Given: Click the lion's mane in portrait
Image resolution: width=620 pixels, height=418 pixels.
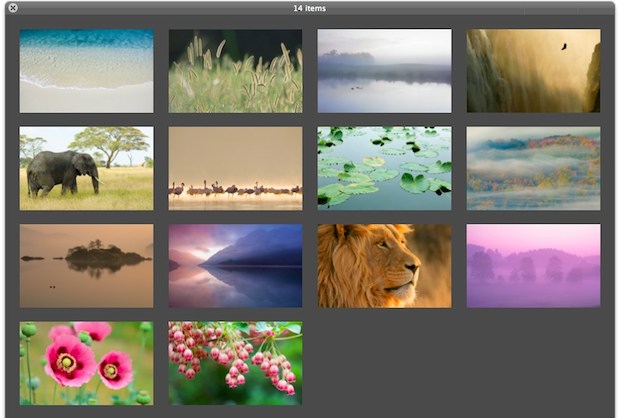Looking at the screenshot, I should click(345, 265).
